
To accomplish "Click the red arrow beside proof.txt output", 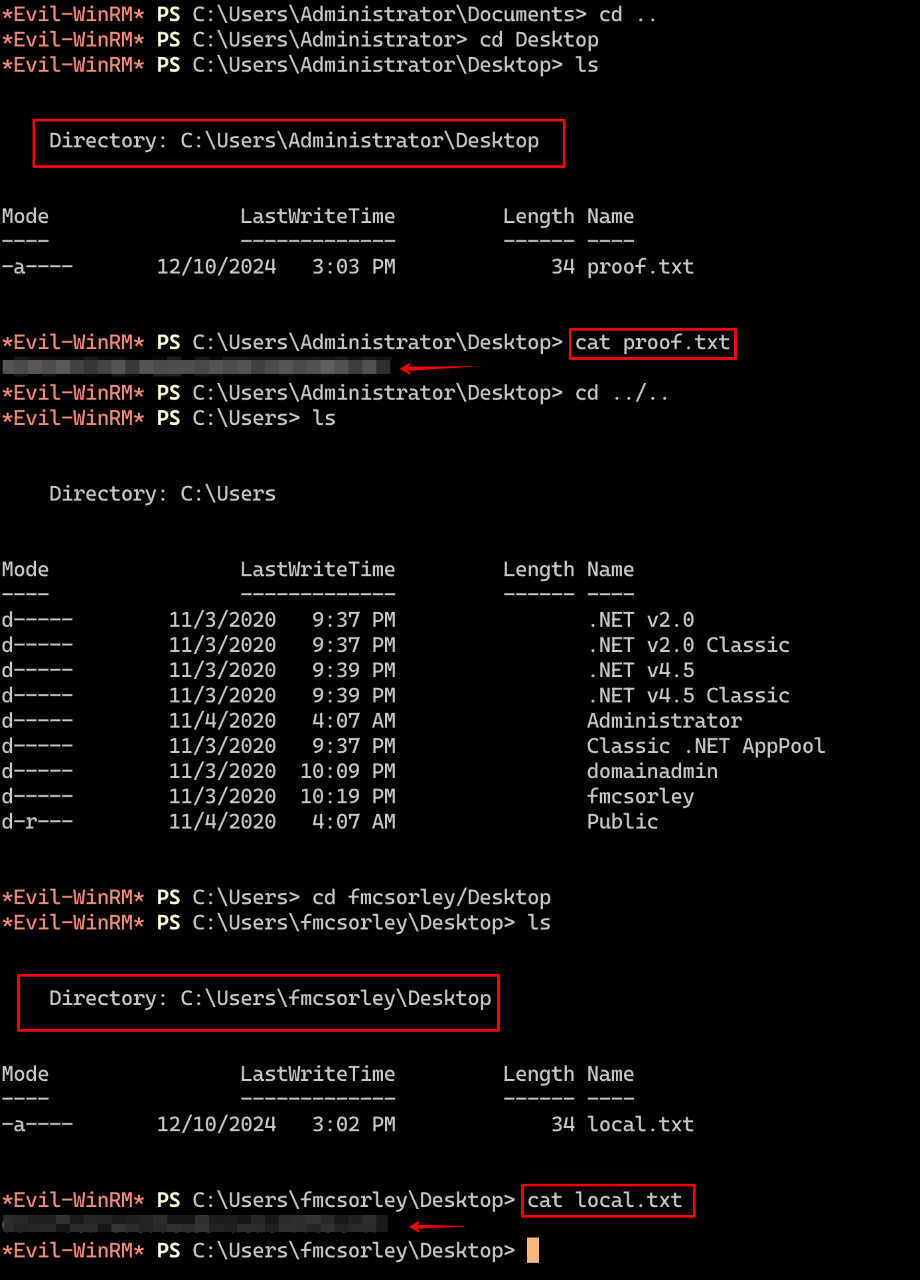I will 436,368.
